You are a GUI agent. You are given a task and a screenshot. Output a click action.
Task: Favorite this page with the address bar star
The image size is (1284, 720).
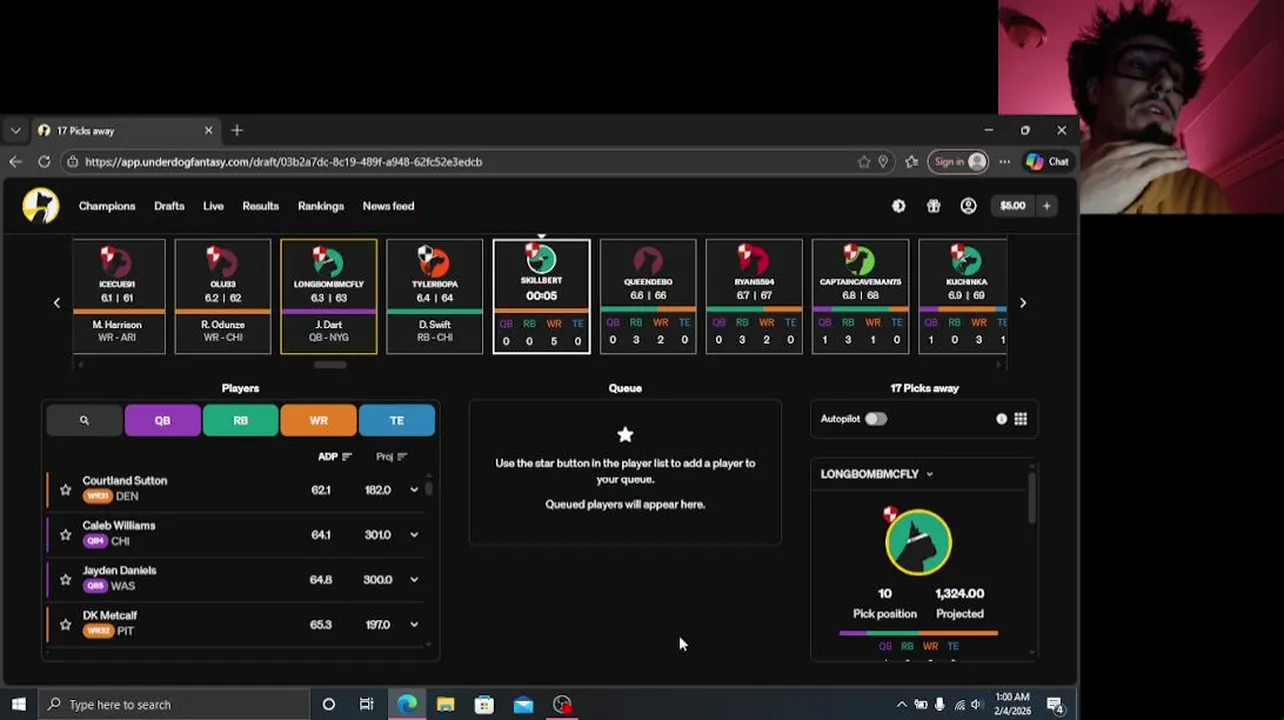click(863, 161)
